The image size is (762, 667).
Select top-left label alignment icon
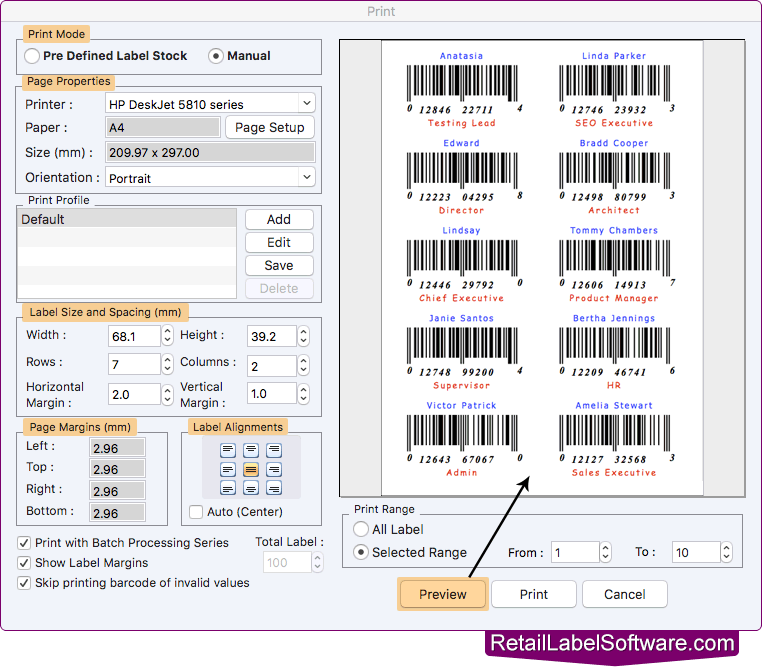coord(228,450)
